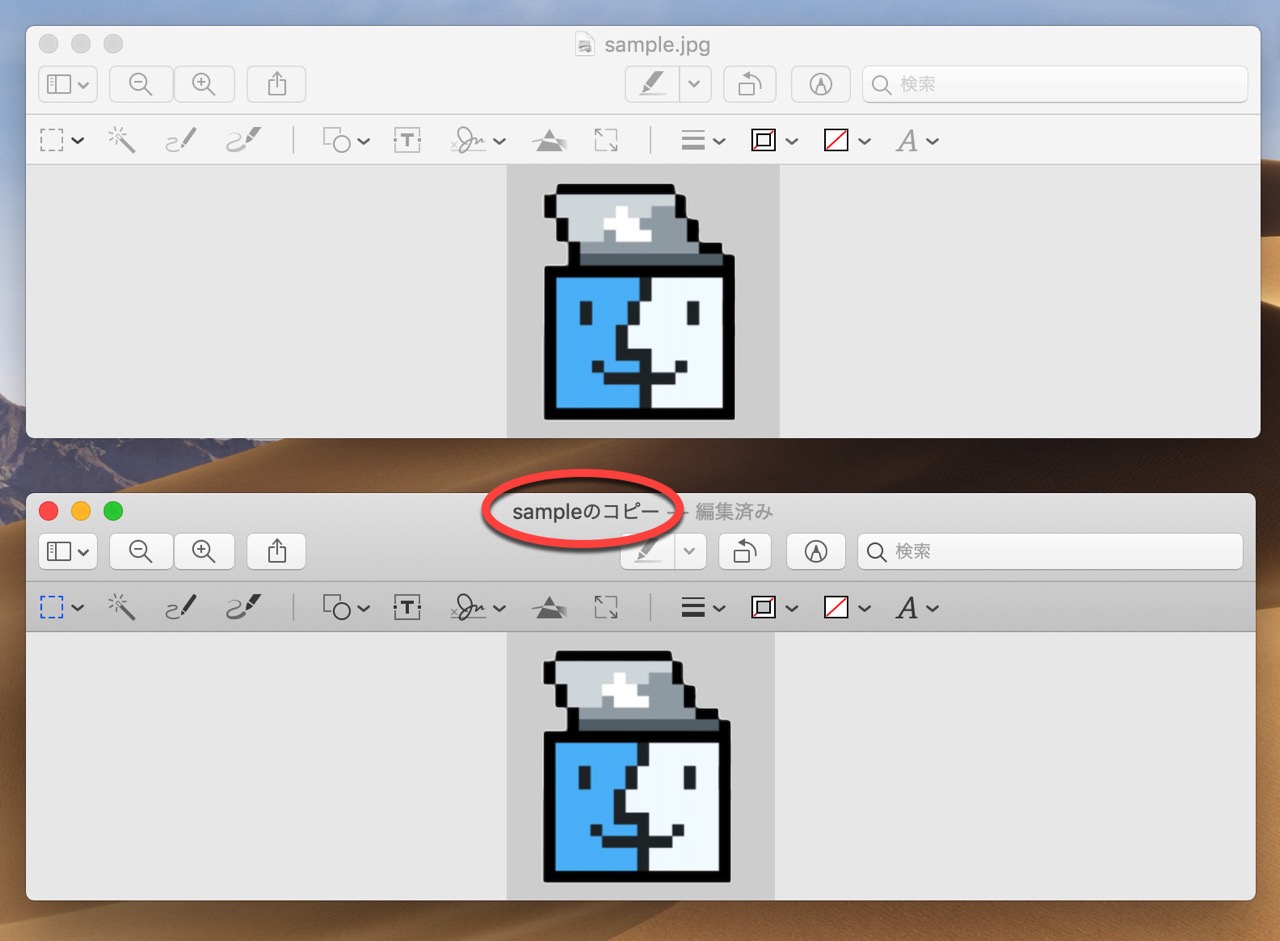Open sidebar view menu in sample.jpg window
Viewport: 1280px width, 941px height.
(67, 85)
